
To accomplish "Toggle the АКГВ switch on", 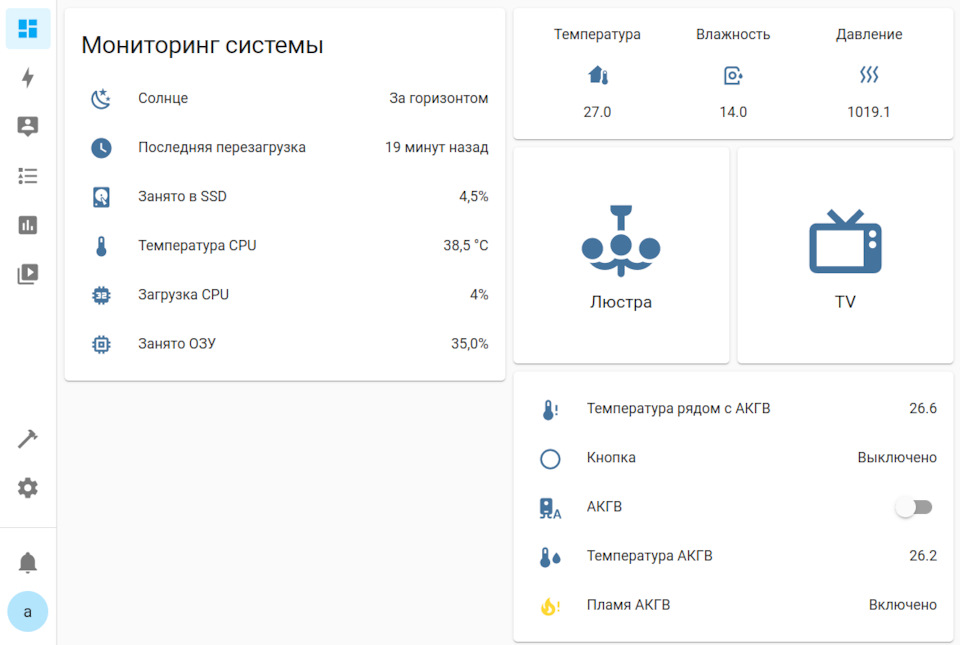I will (x=913, y=507).
